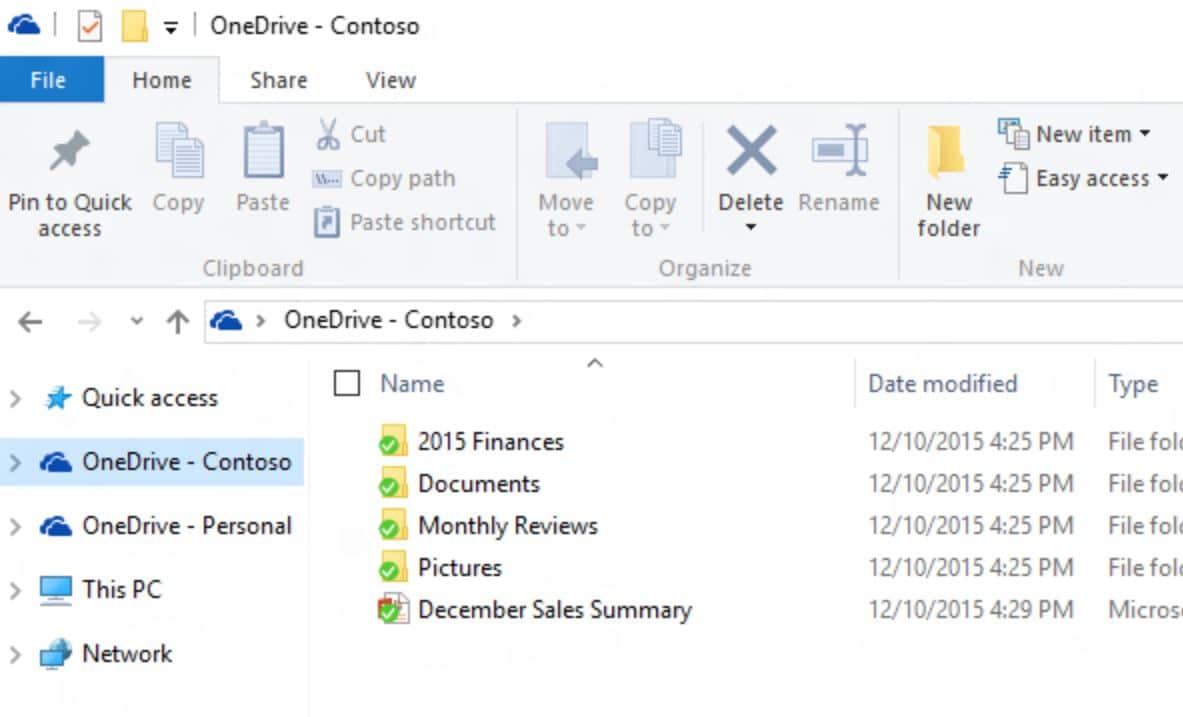Image resolution: width=1183 pixels, height=717 pixels.
Task: Open the recent locations dropdown arrow
Action: coord(138,321)
